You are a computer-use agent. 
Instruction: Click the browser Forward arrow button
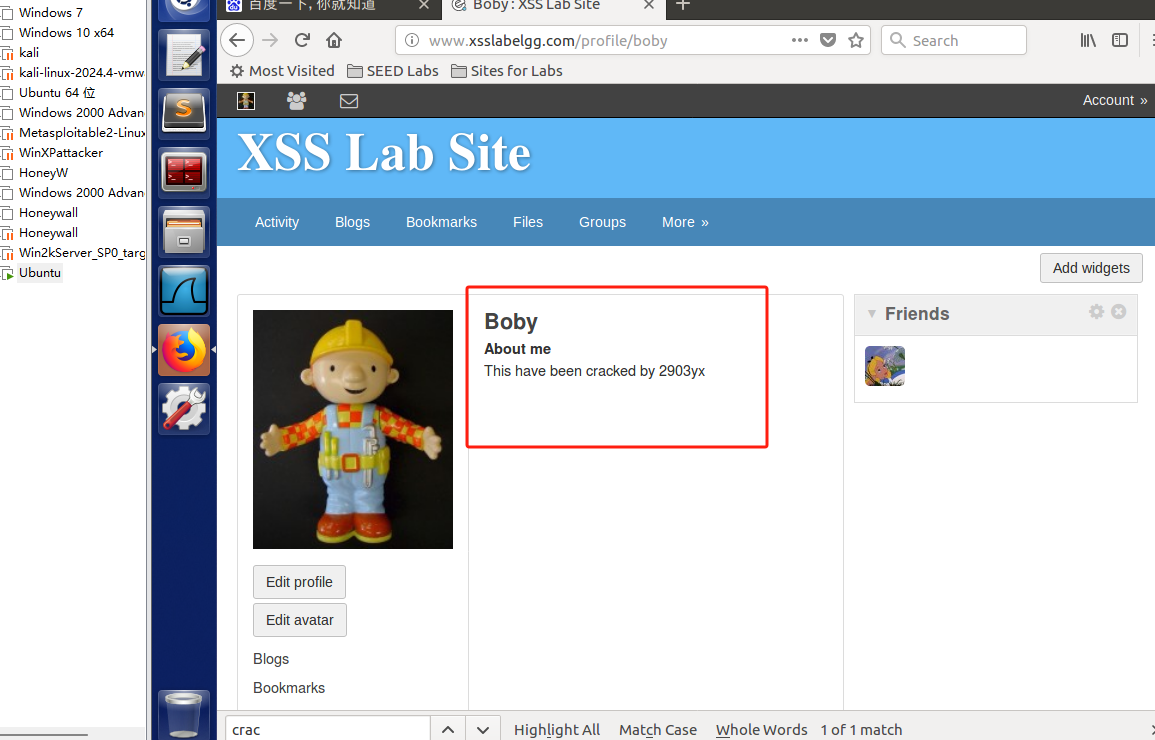pos(270,40)
